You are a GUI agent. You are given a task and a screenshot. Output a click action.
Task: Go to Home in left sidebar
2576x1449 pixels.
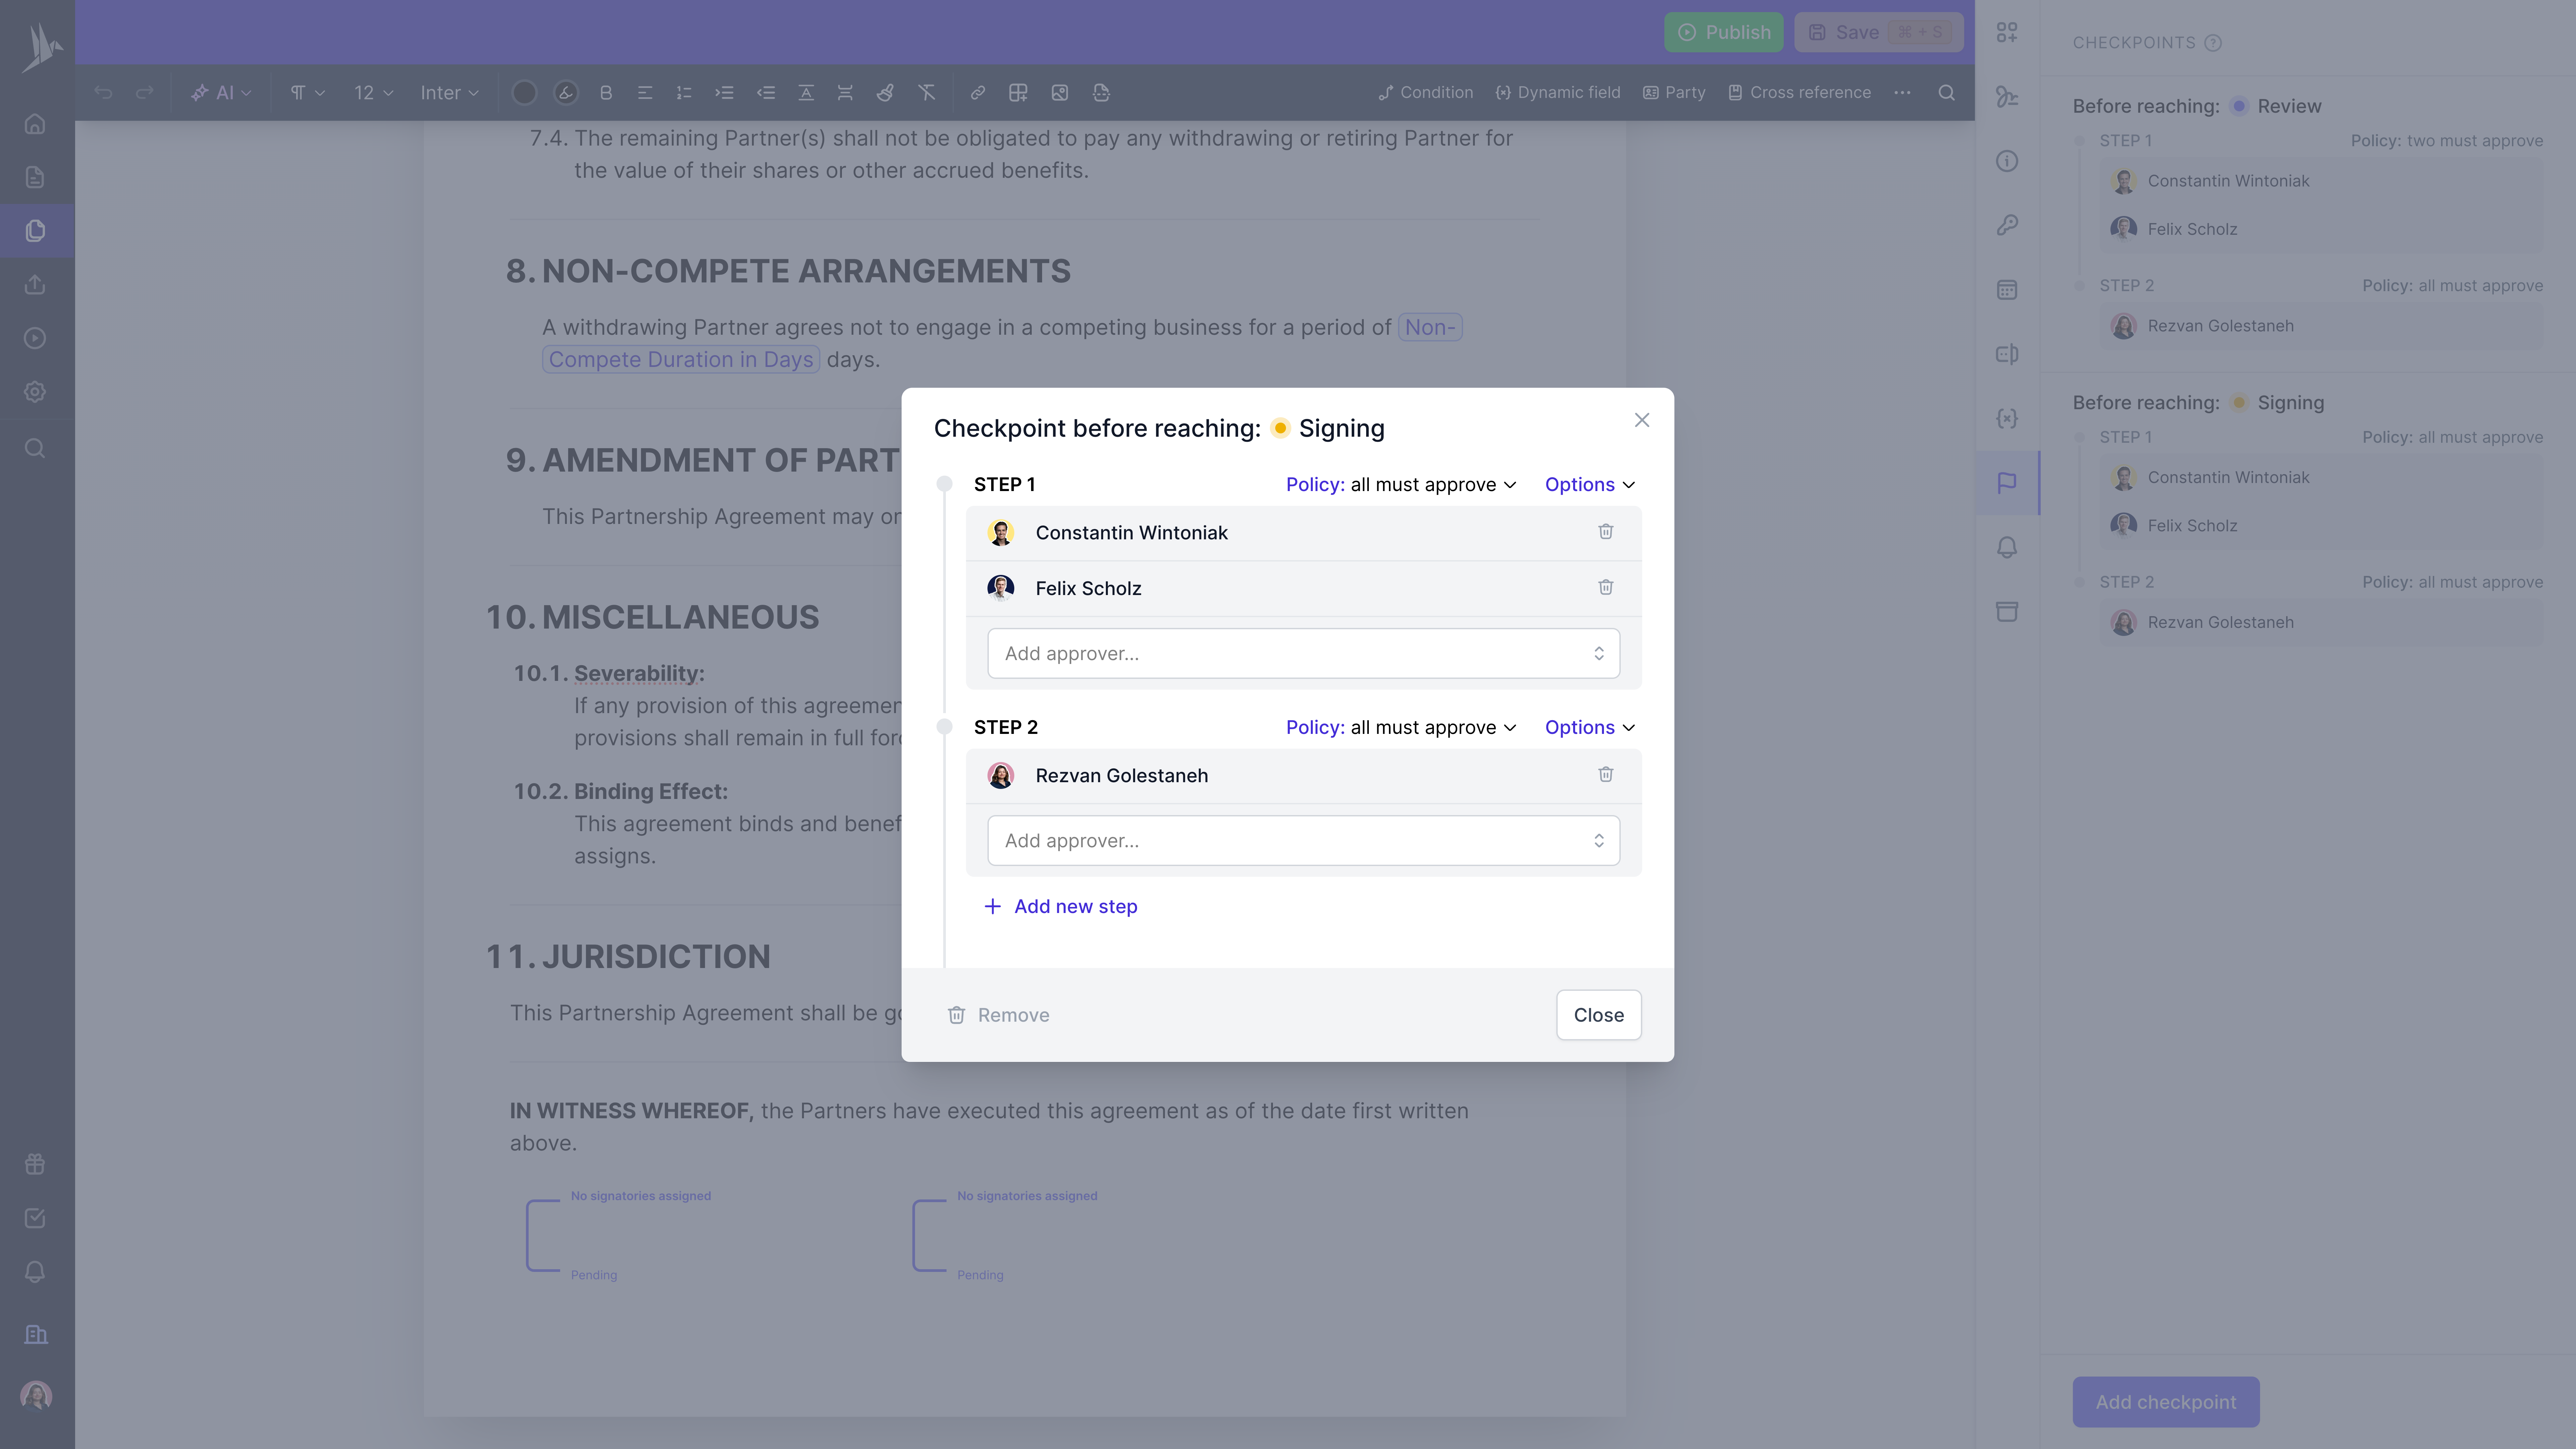click(35, 124)
